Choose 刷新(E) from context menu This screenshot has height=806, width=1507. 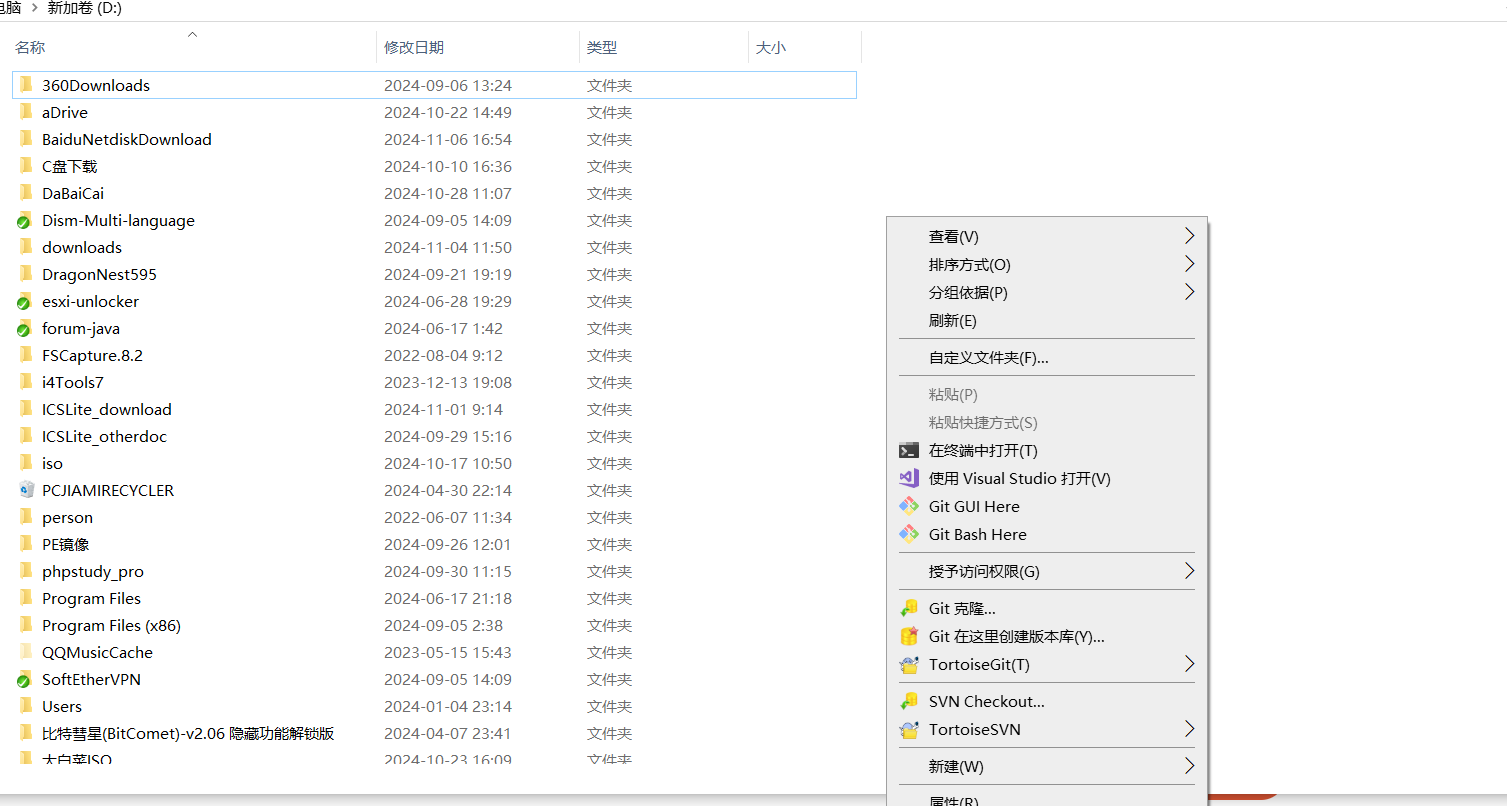click(x=1047, y=320)
